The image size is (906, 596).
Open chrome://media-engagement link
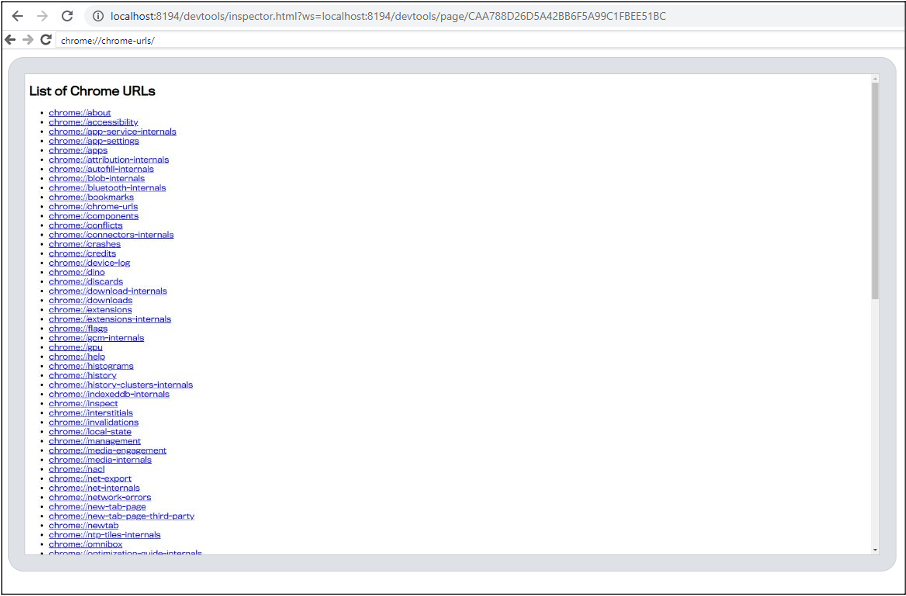[107, 450]
